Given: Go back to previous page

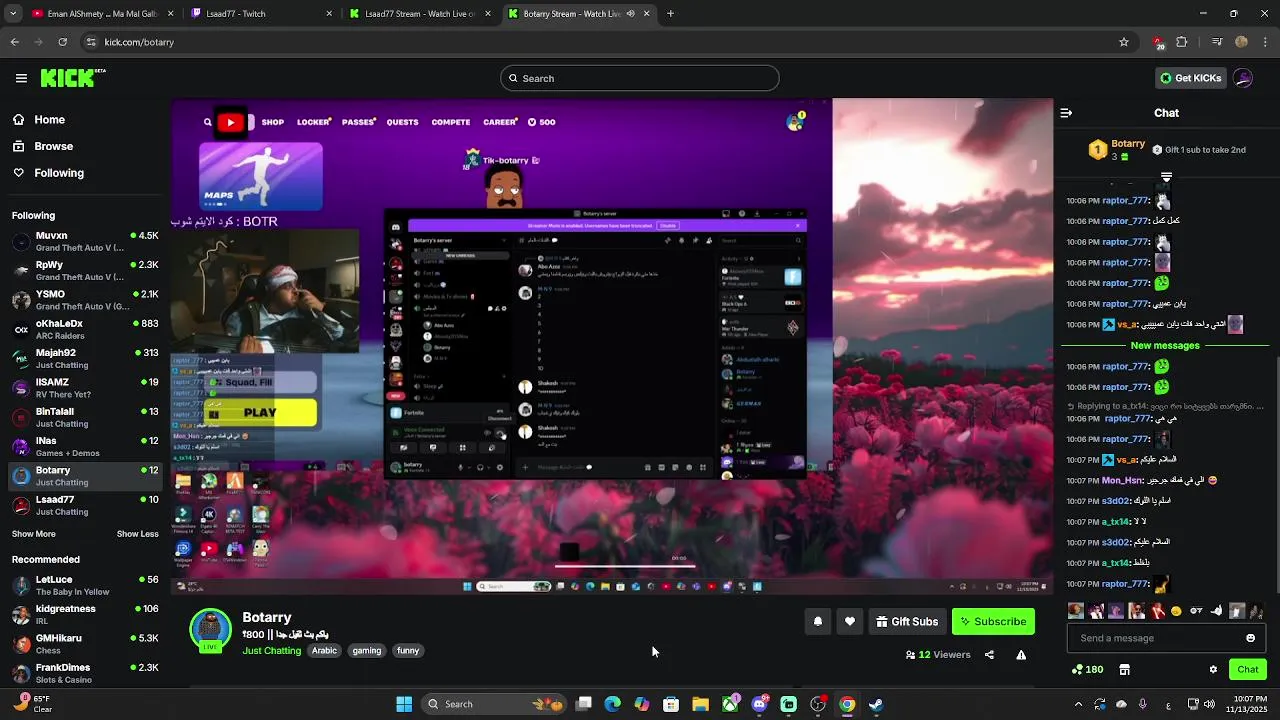Looking at the screenshot, I should [x=14, y=42].
